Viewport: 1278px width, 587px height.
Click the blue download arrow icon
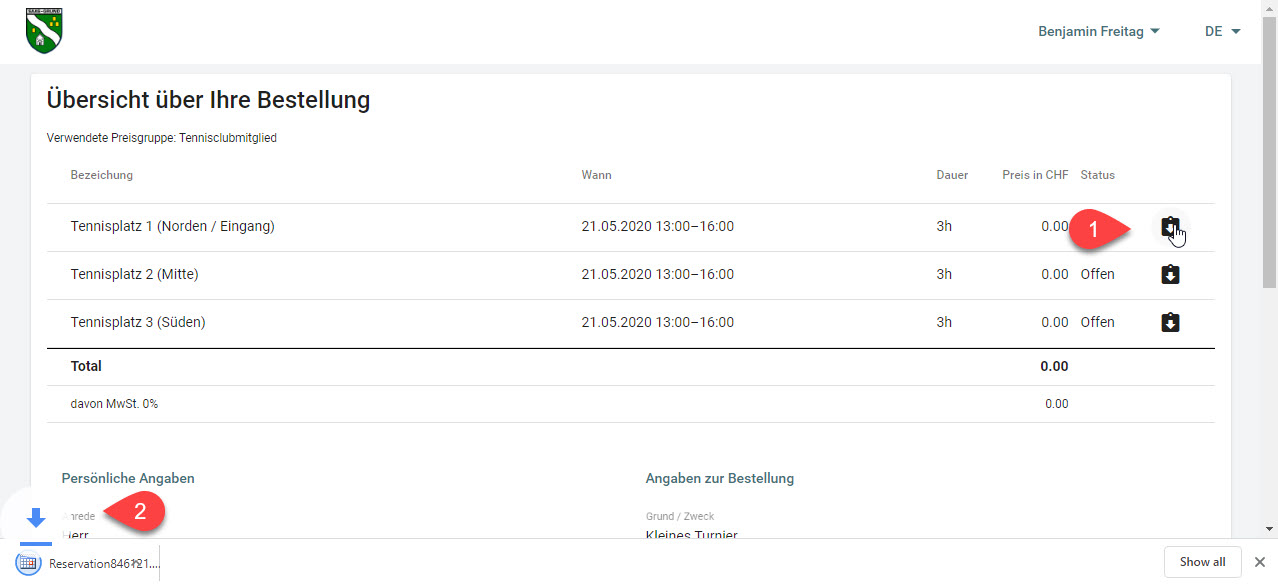(36, 517)
